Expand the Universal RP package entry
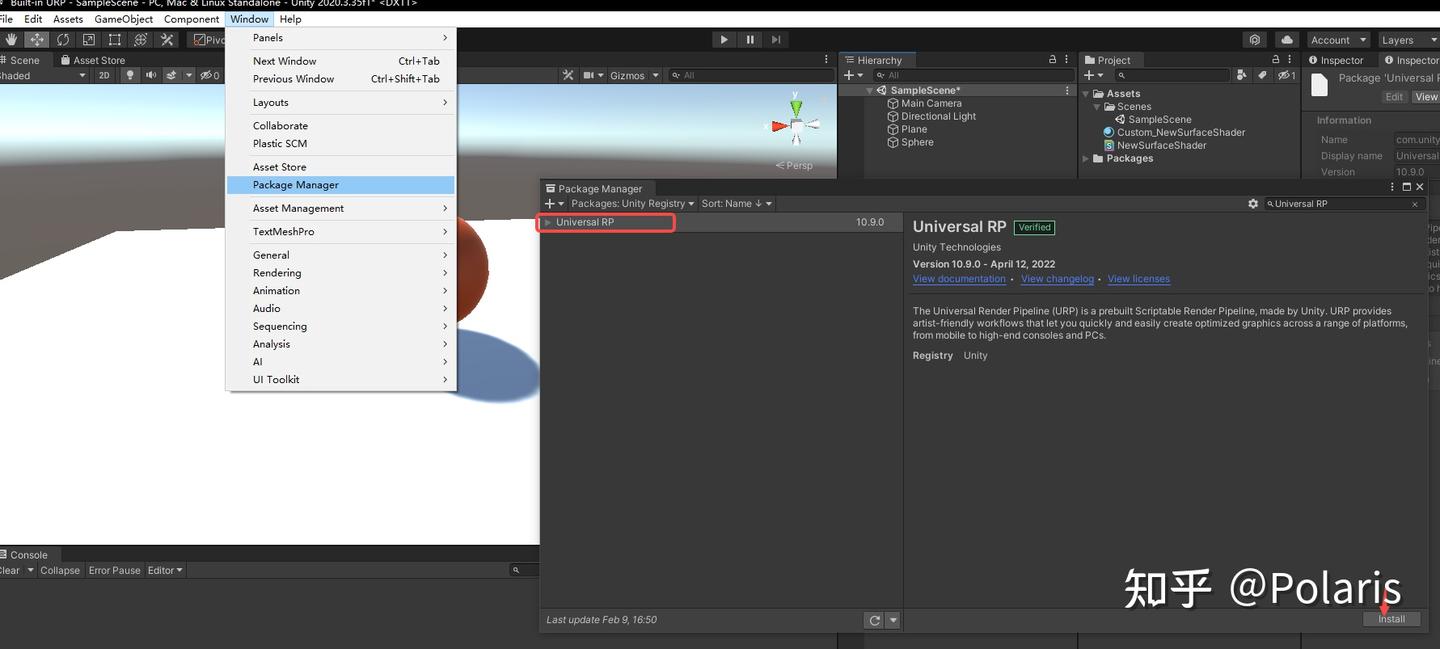This screenshot has width=1440, height=649. click(547, 221)
